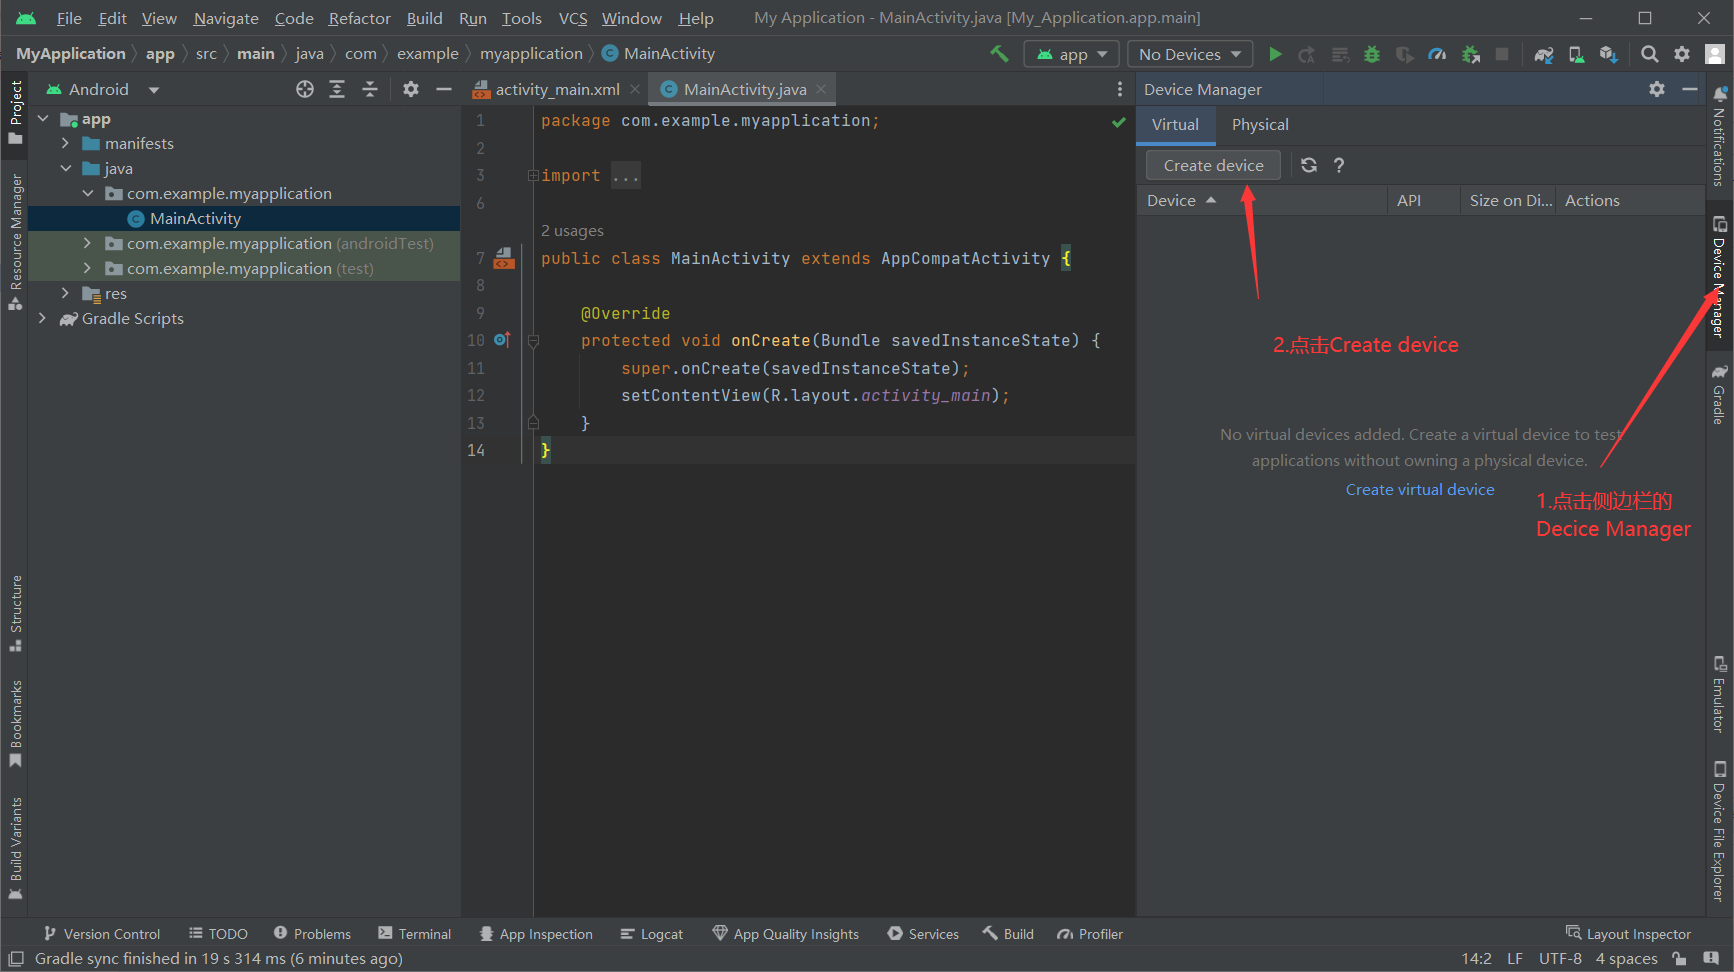Click the override gutter icon on line 10
This screenshot has height=972, width=1734.
[503, 340]
